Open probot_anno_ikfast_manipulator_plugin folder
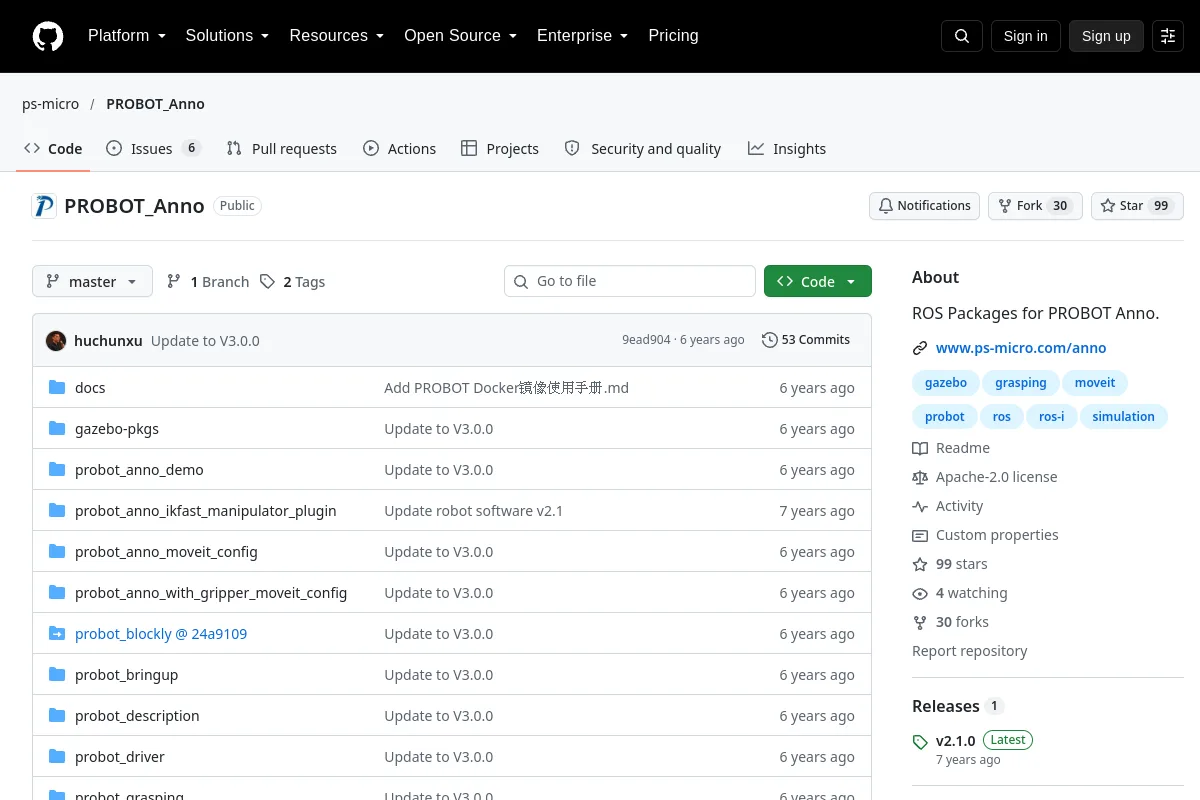 click(x=206, y=510)
